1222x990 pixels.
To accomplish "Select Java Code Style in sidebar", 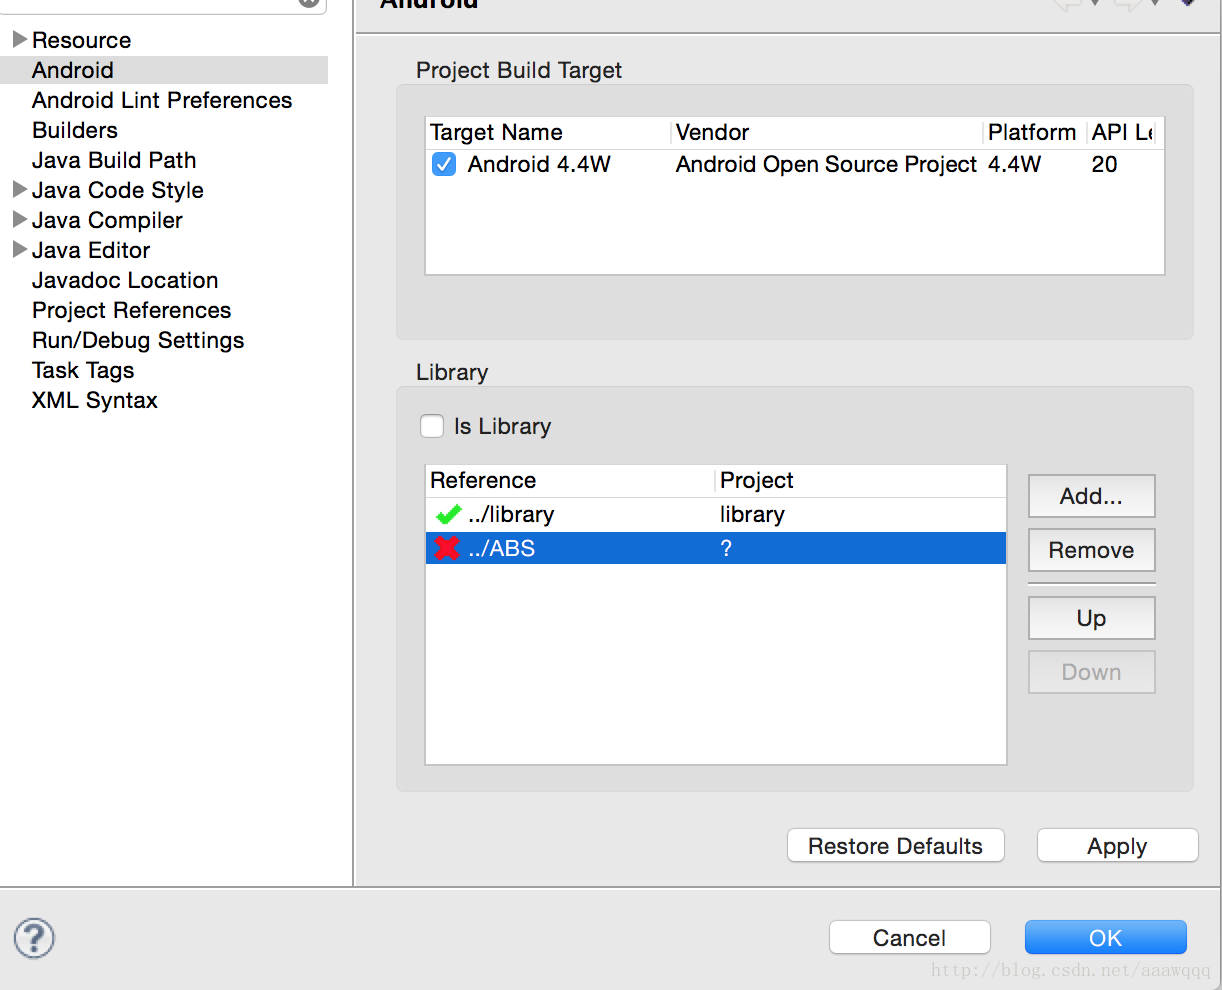I will click(x=118, y=190).
